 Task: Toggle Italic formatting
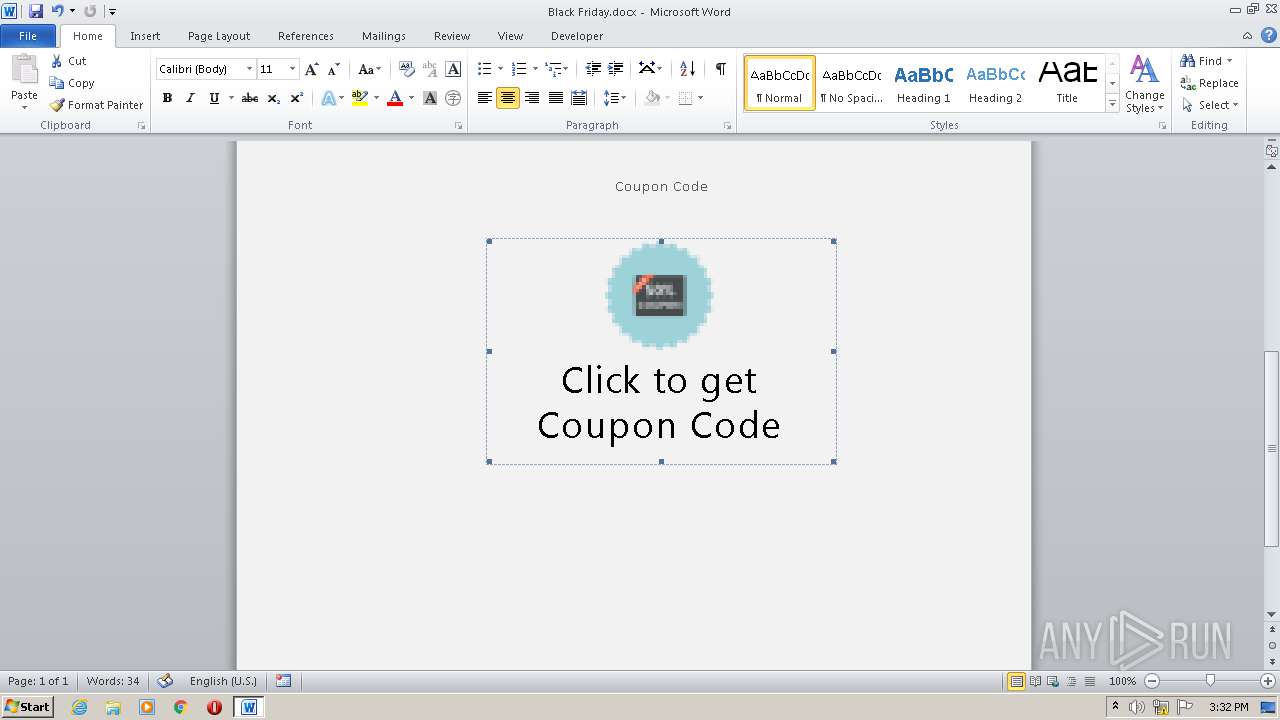190,98
